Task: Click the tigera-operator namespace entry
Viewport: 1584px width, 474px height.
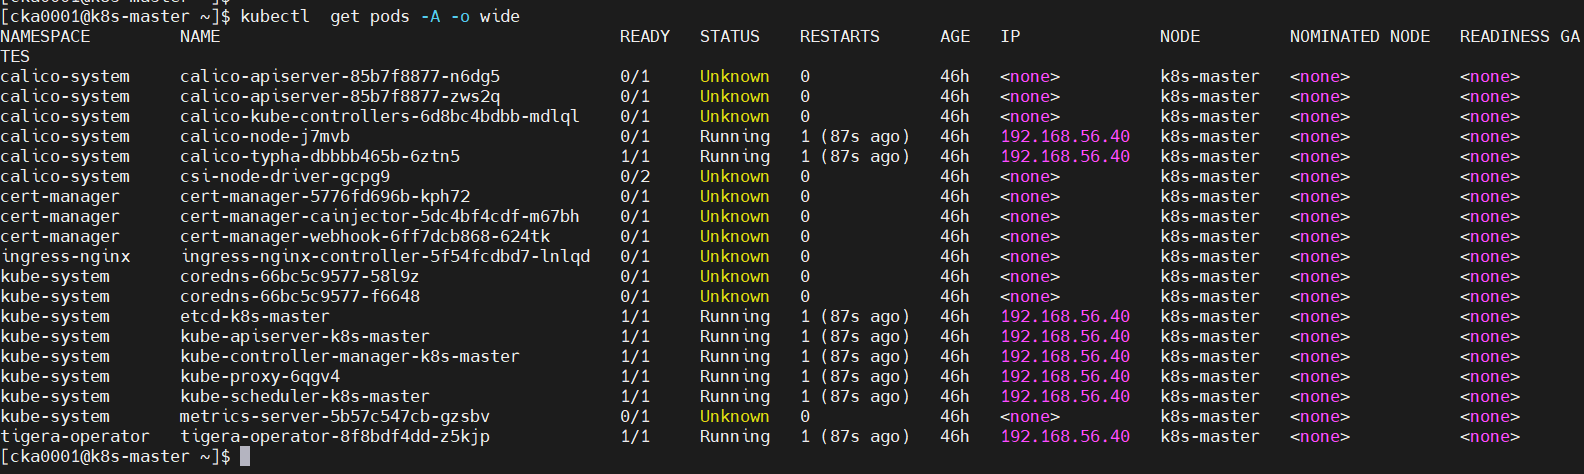Action: (75, 436)
